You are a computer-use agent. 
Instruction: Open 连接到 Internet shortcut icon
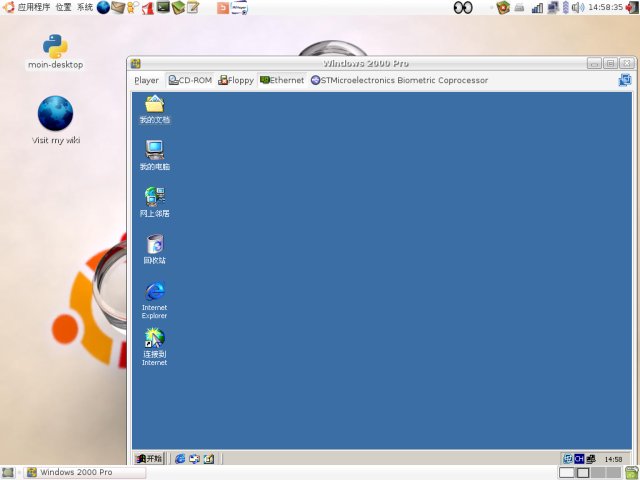pos(154,347)
